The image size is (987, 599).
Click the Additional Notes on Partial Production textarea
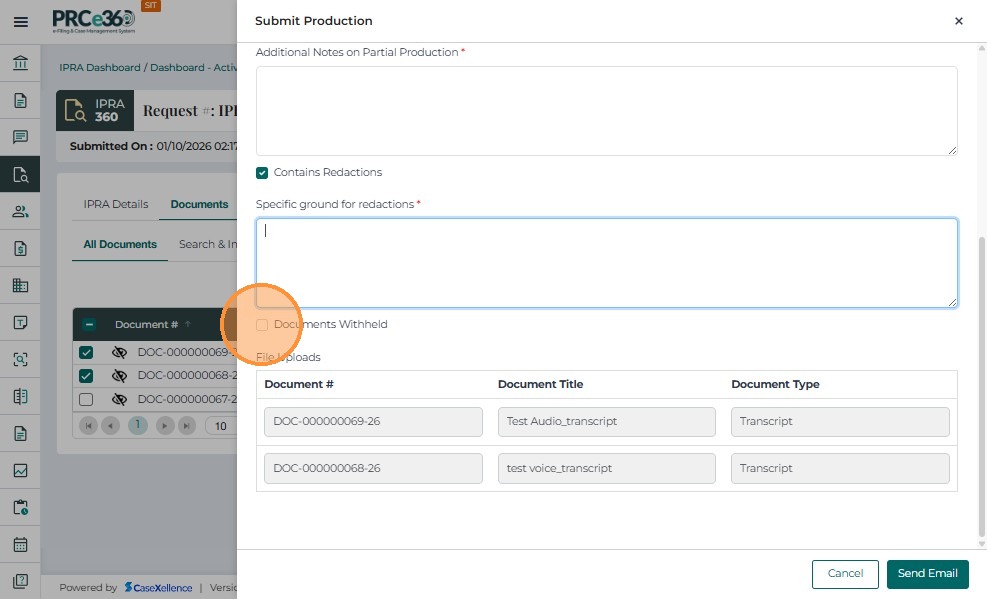(606, 111)
